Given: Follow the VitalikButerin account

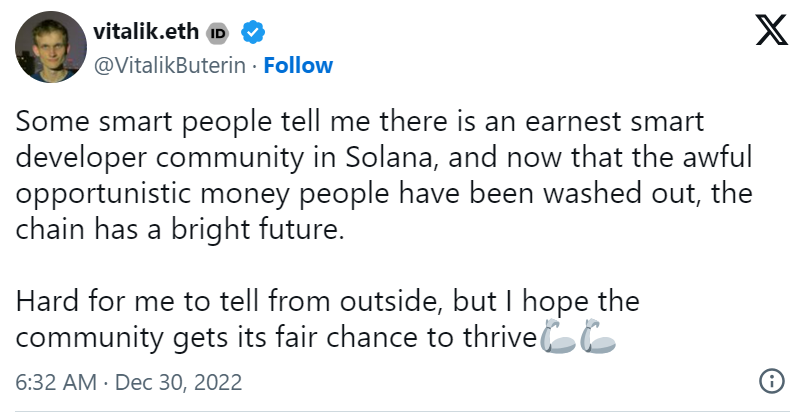Looking at the screenshot, I should pos(298,65).
